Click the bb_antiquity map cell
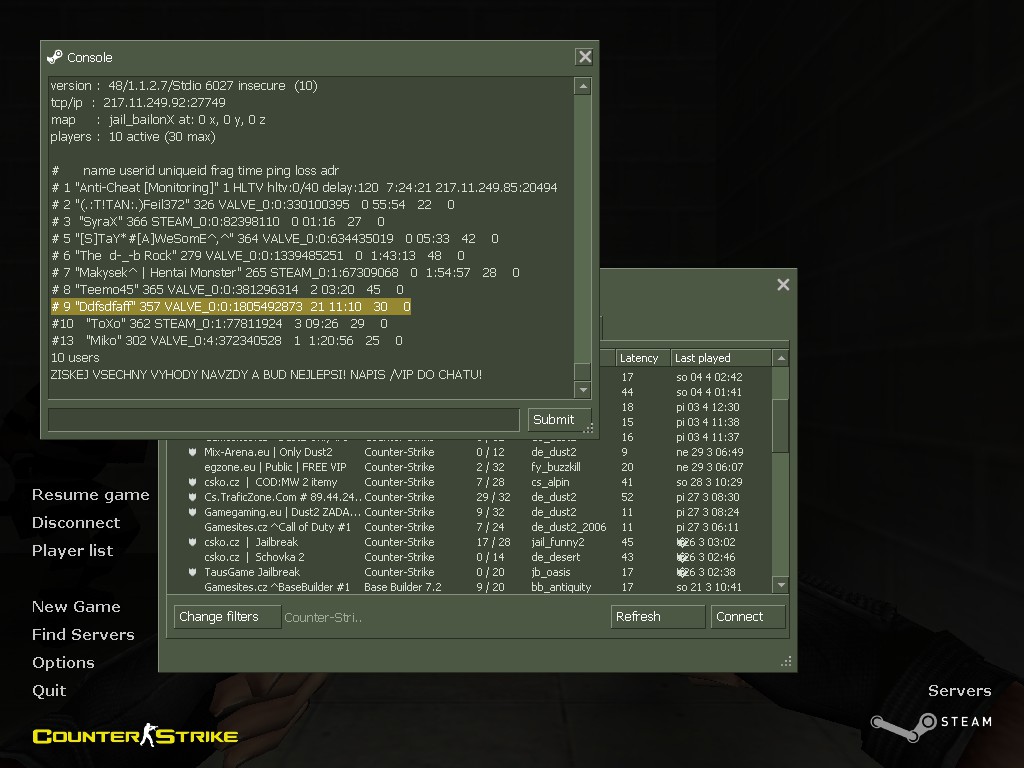 tap(562, 587)
